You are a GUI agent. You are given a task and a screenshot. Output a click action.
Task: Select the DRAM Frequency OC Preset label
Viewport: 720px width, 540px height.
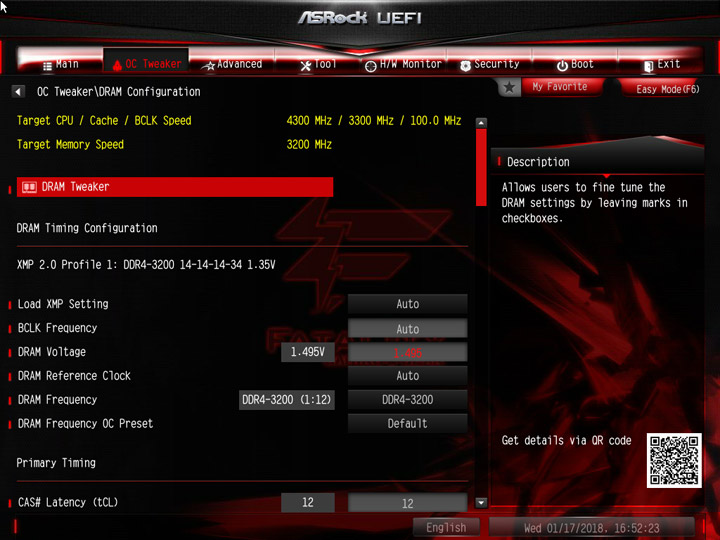pos(85,423)
